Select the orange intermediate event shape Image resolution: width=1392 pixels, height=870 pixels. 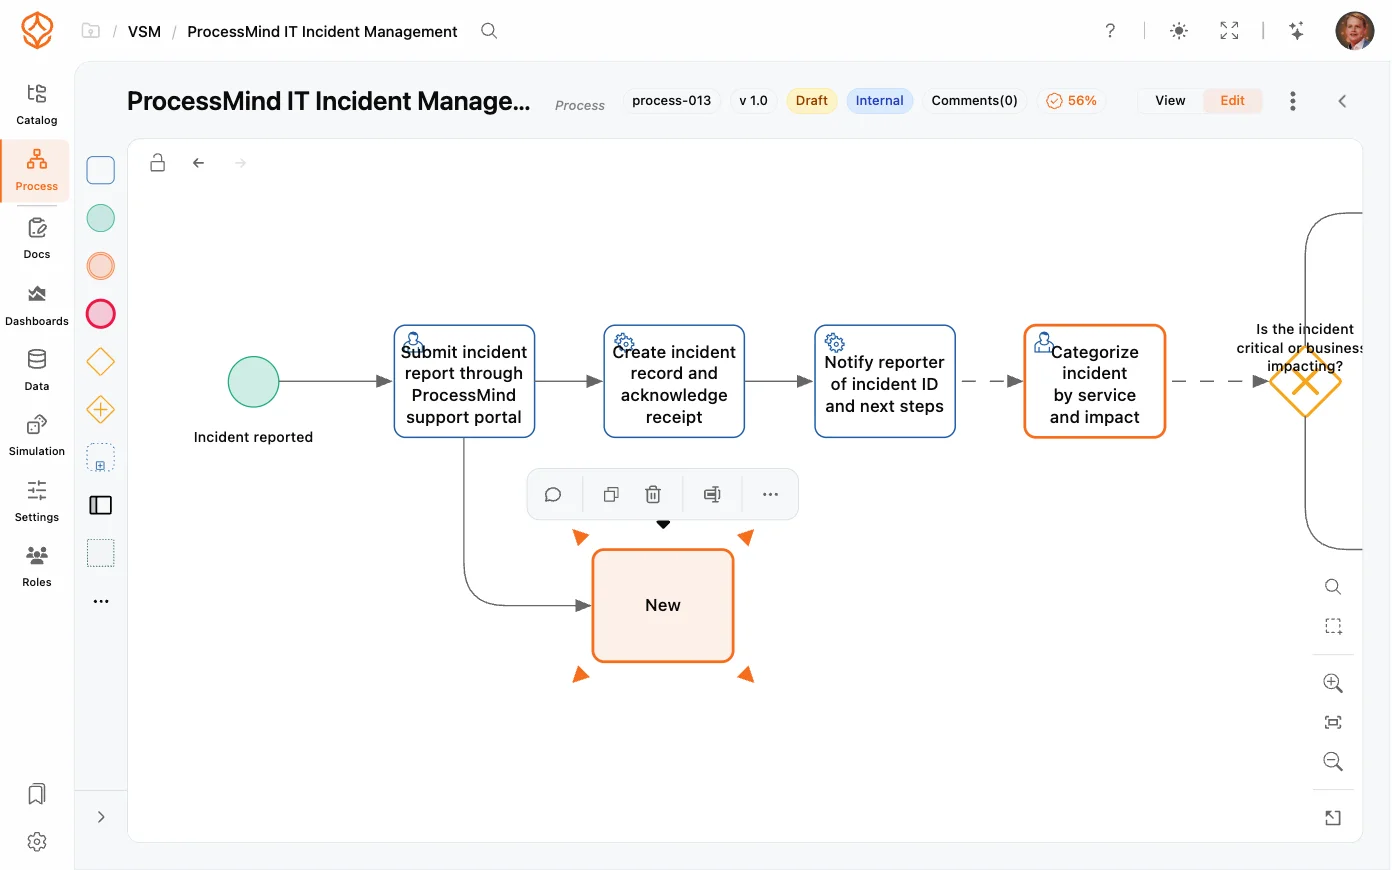pyautogui.click(x=101, y=266)
